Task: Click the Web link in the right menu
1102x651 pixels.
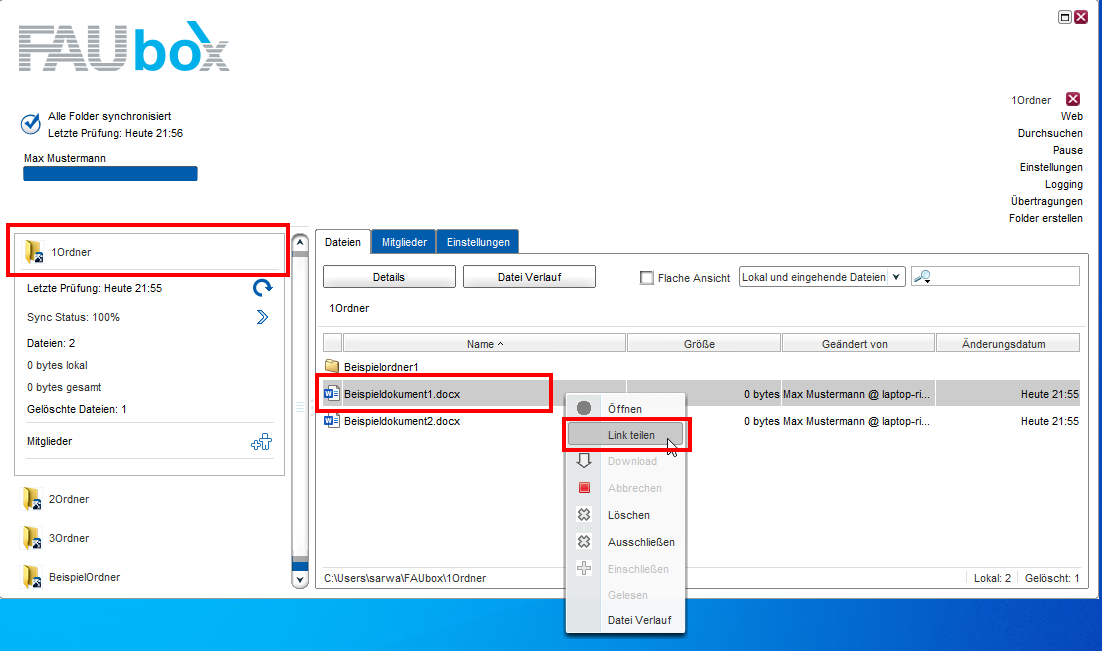Action: coord(1072,116)
